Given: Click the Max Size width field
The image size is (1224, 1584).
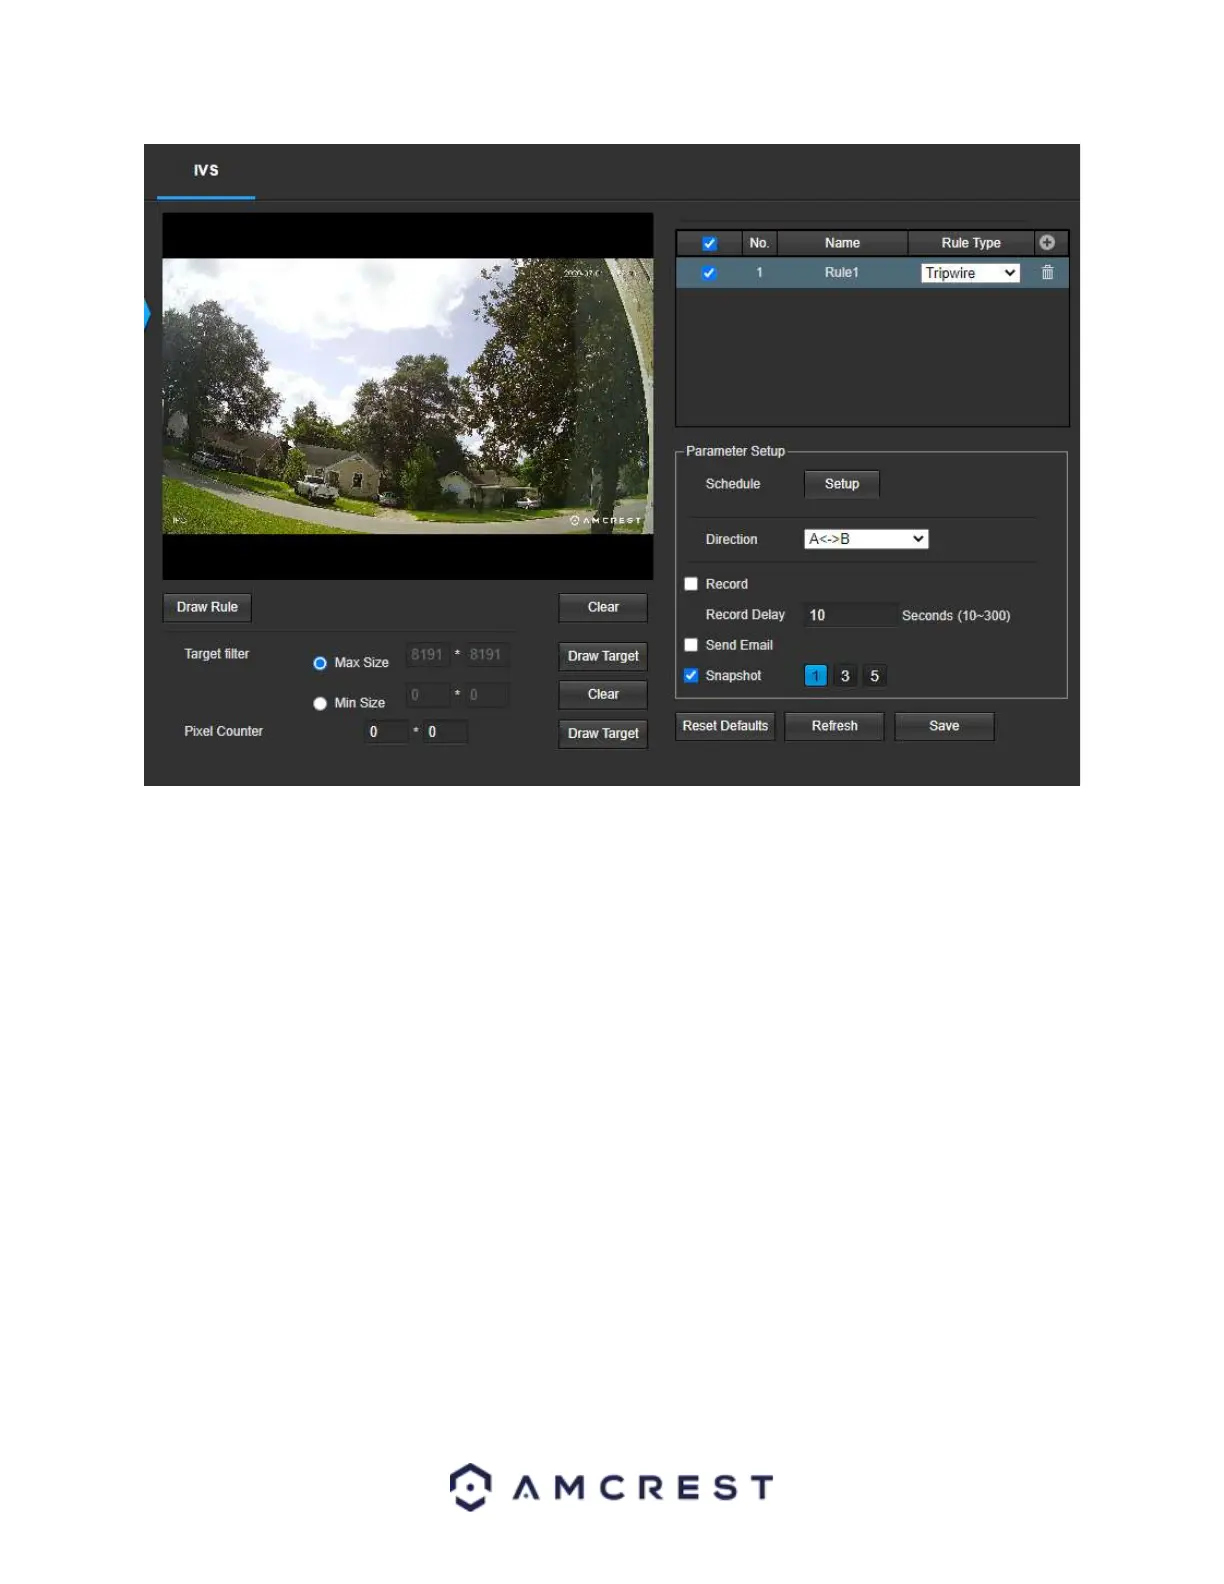Looking at the screenshot, I should 427,655.
